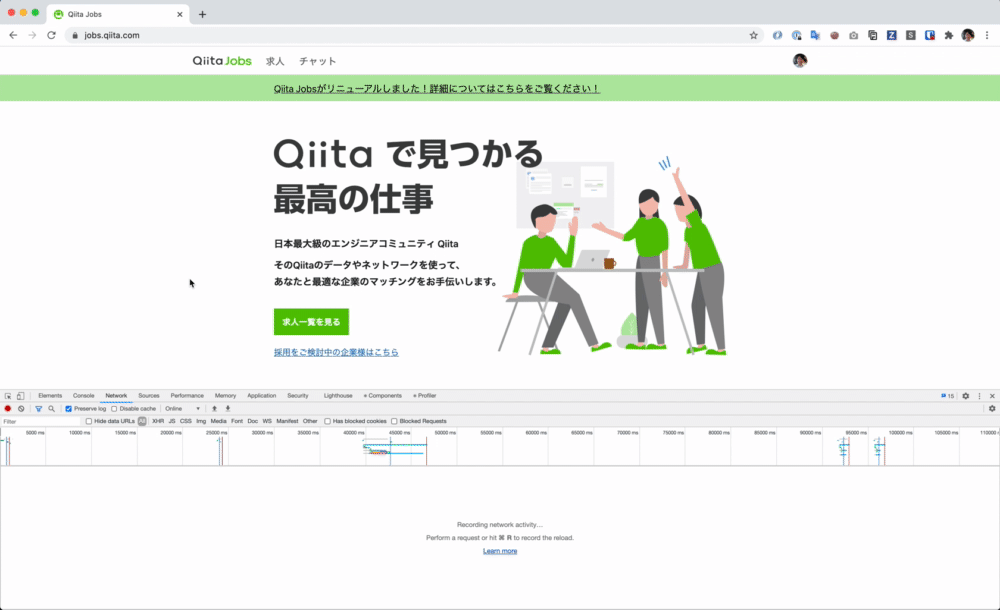
Task: Click timeline request cluster near 45000 ms
Action: coord(393,448)
